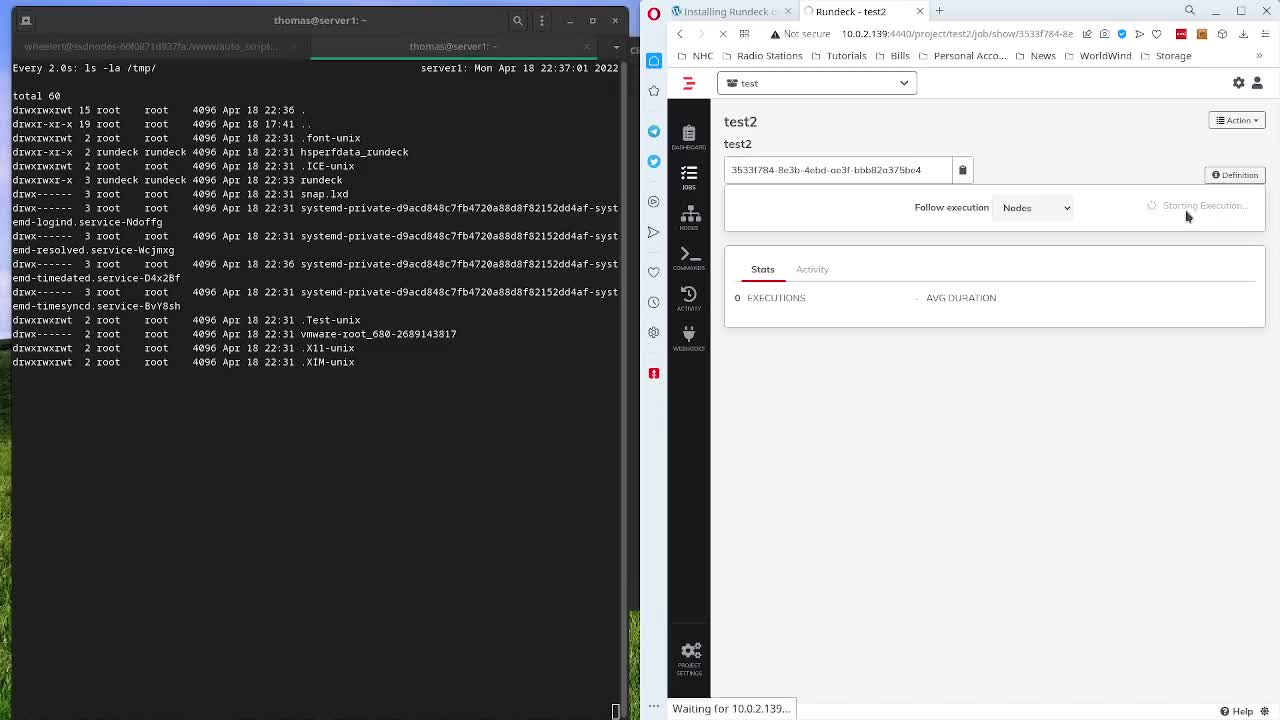Click the new tab icon in terminal window

(x=26, y=20)
